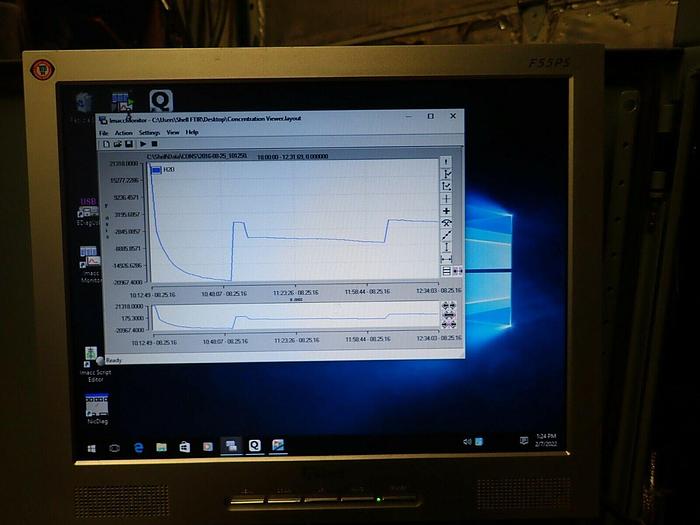Click the 175.3000 value on overview axis
Screen dimensions: 700x525
point(133,318)
